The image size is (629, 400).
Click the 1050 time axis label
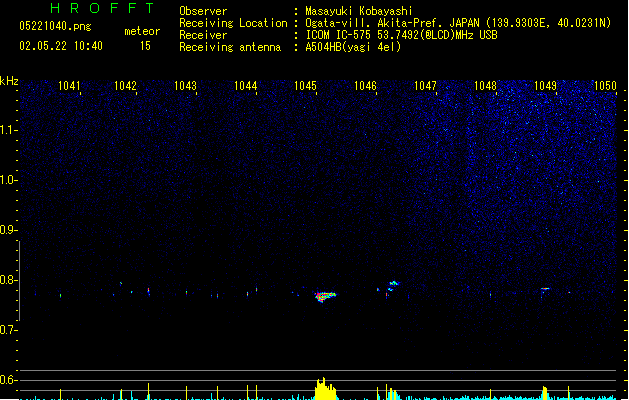tap(605, 86)
